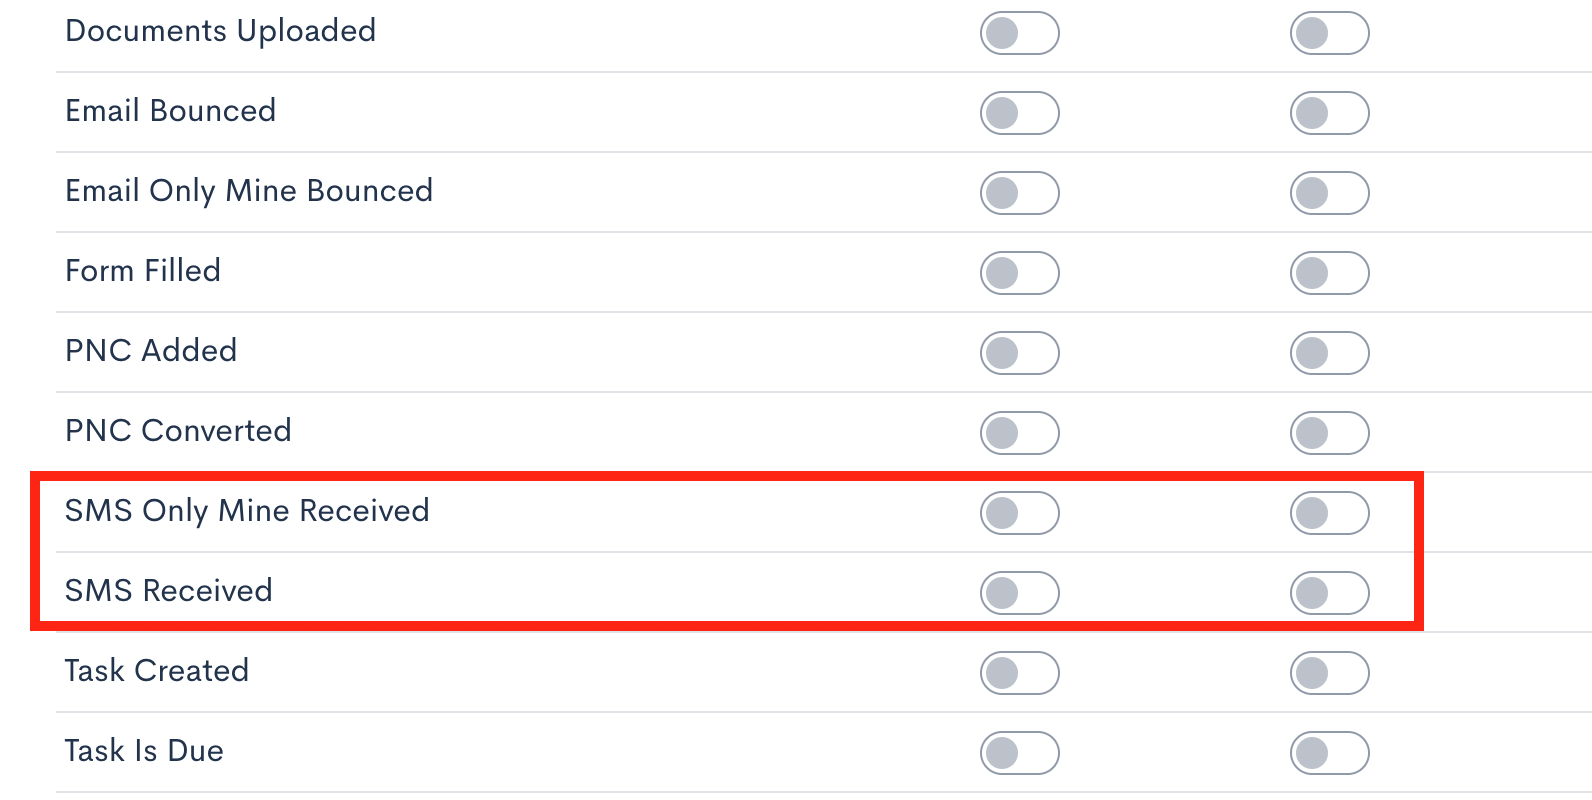The height and width of the screenshot is (800, 1592).
Task: Turn on first Email Bounced toggle
Action: [1019, 113]
